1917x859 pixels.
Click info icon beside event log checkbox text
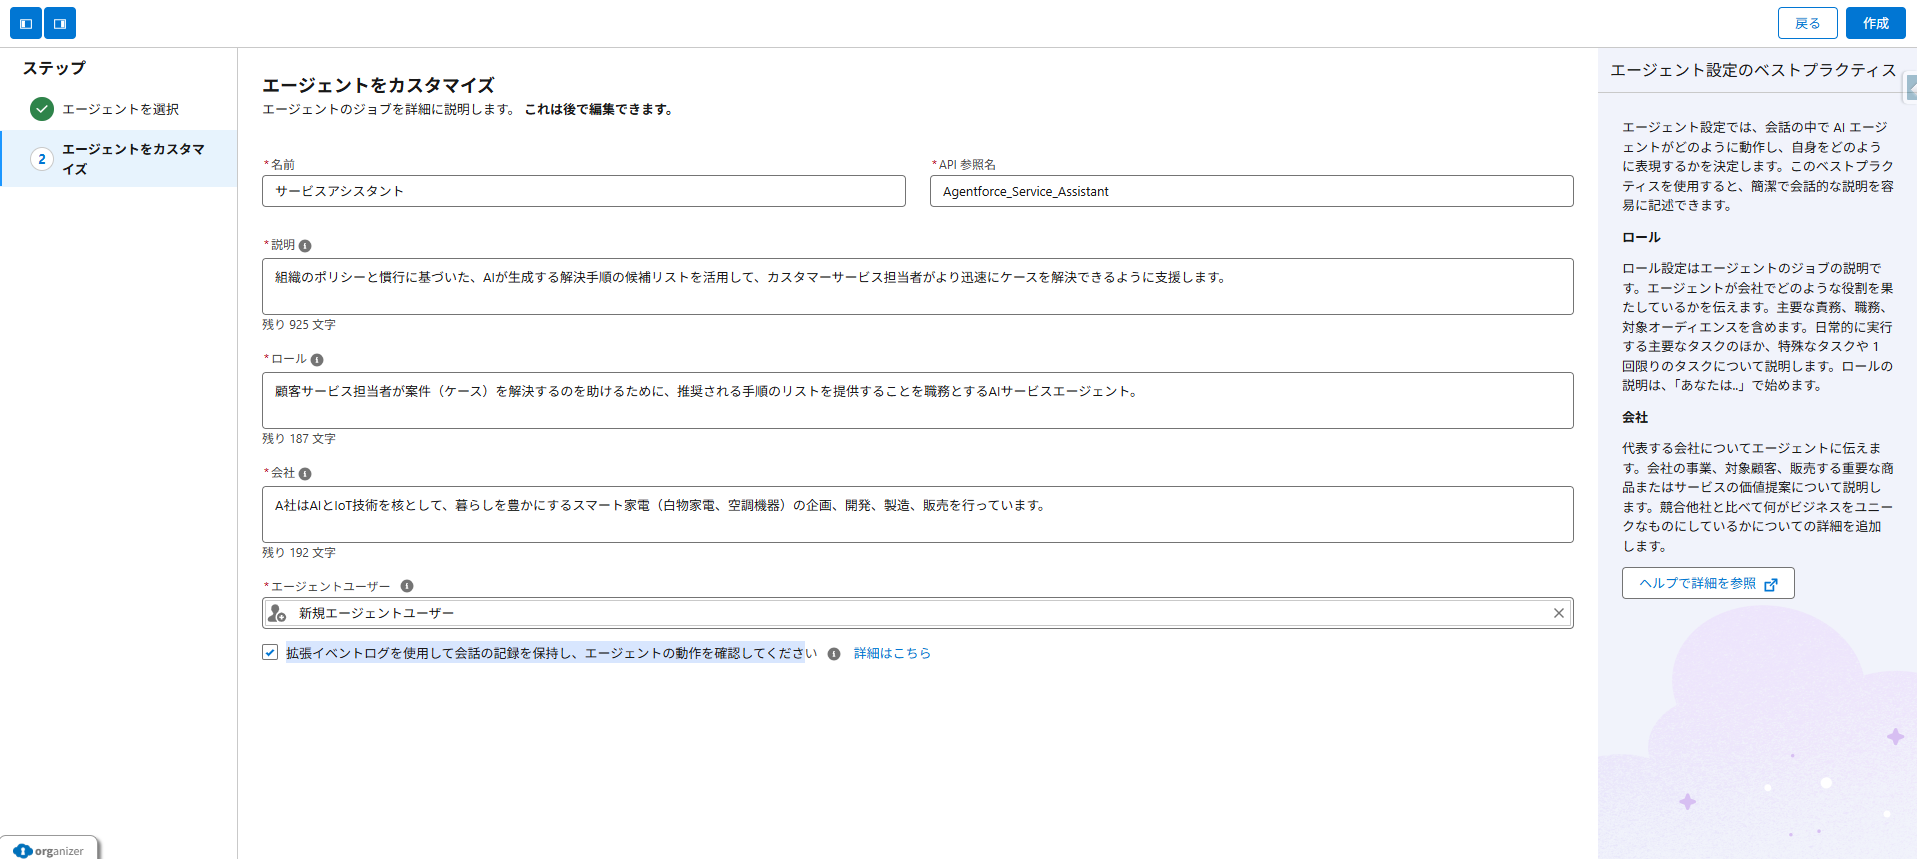(834, 654)
